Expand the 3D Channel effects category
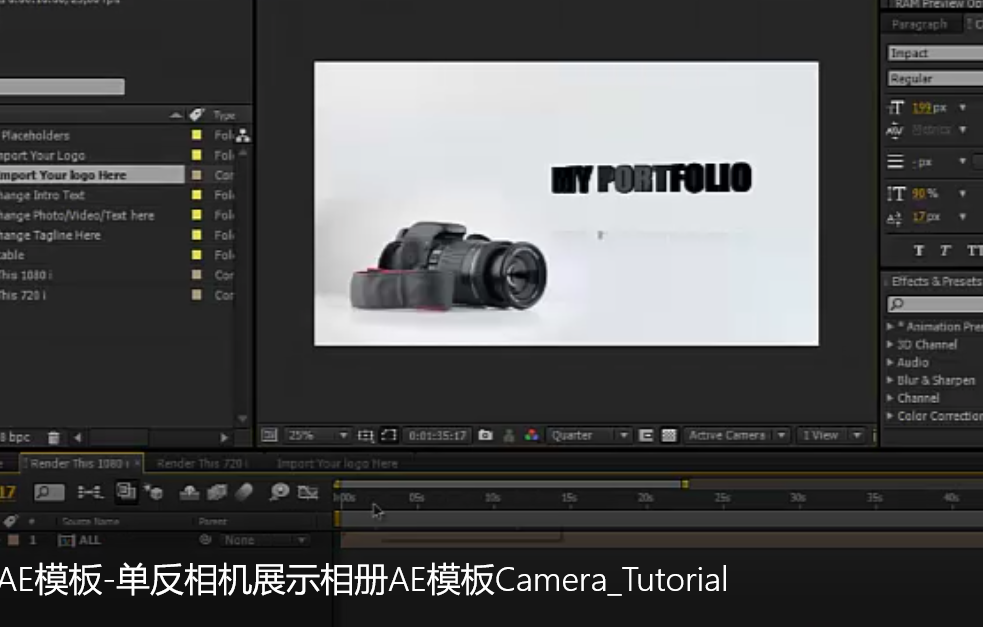983x627 pixels. (890, 344)
